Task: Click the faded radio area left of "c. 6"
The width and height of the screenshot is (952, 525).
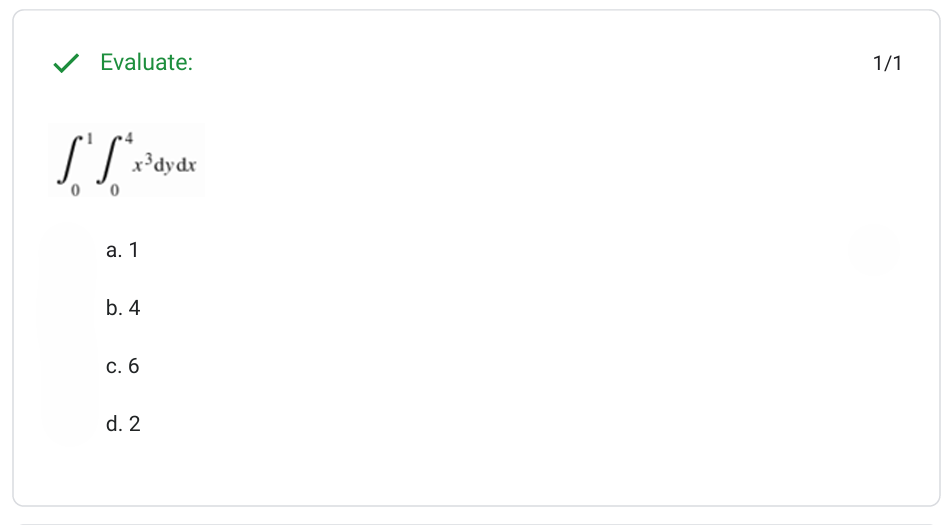Action: click(68, 366)
